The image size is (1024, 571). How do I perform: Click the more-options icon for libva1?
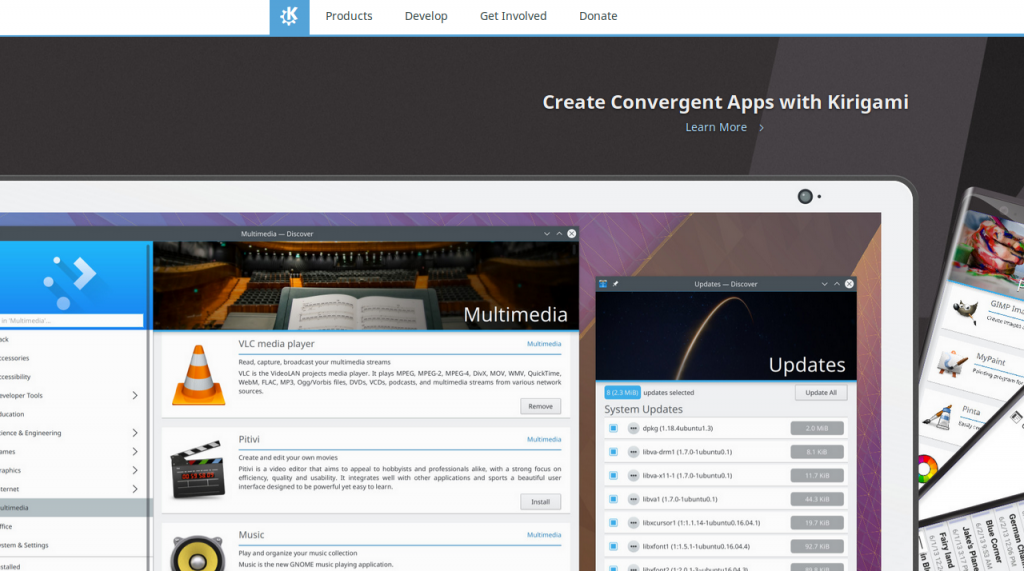pyautogui.click(x=633, y=499)
